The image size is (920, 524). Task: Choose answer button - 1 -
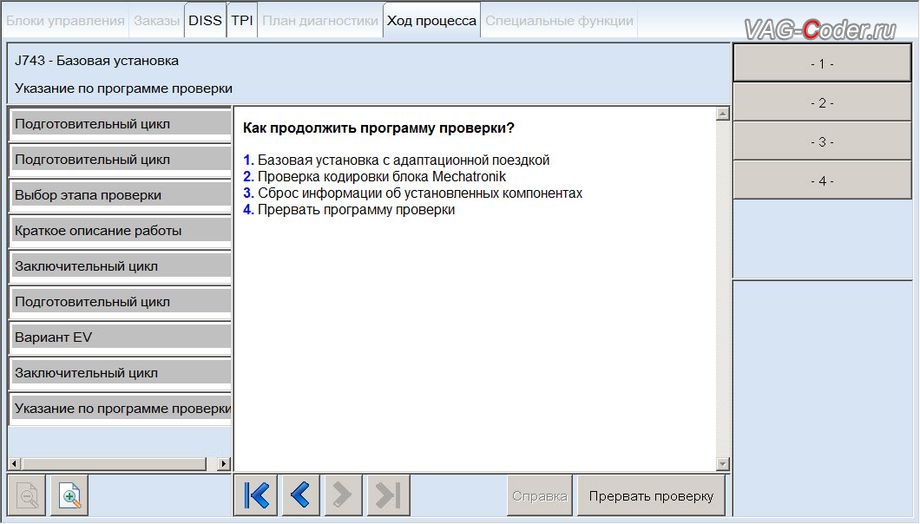click(821, 63)
